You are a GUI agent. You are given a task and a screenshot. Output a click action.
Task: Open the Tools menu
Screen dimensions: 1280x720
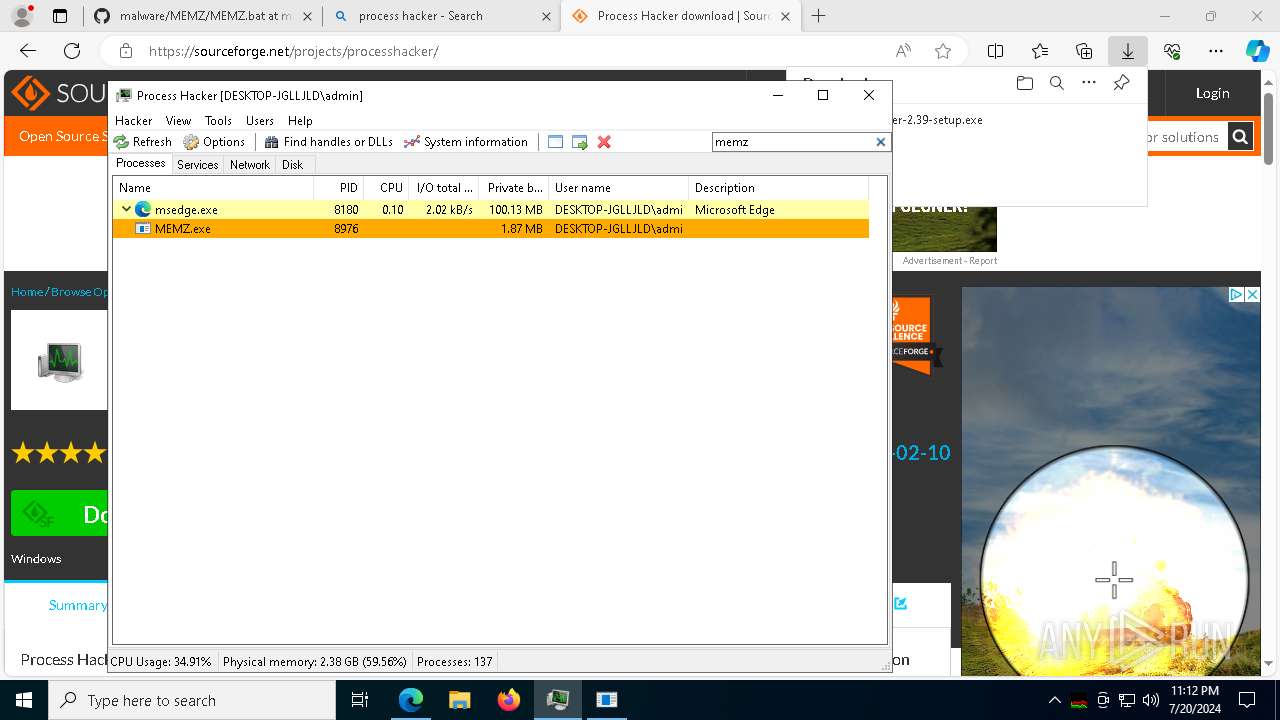click(218, 120)
